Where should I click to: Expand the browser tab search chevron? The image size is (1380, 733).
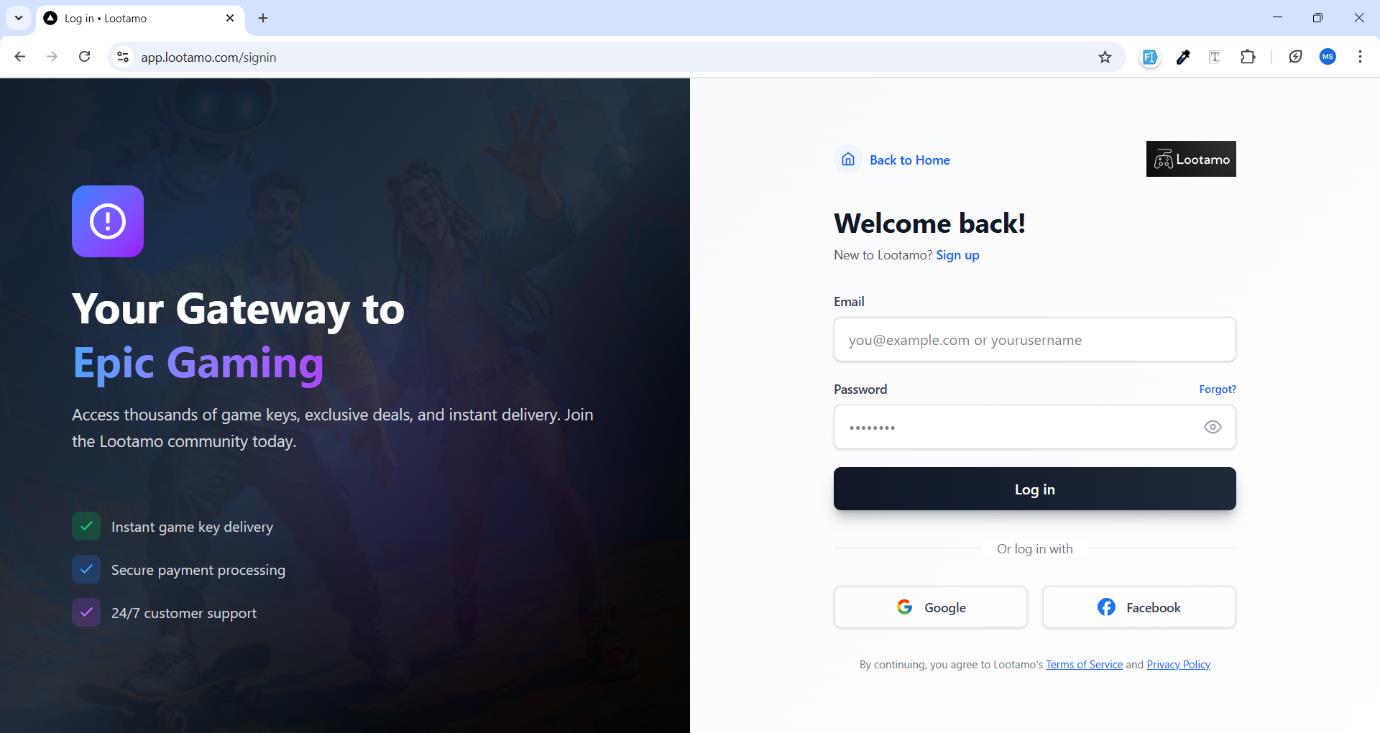tap(17, 17)
